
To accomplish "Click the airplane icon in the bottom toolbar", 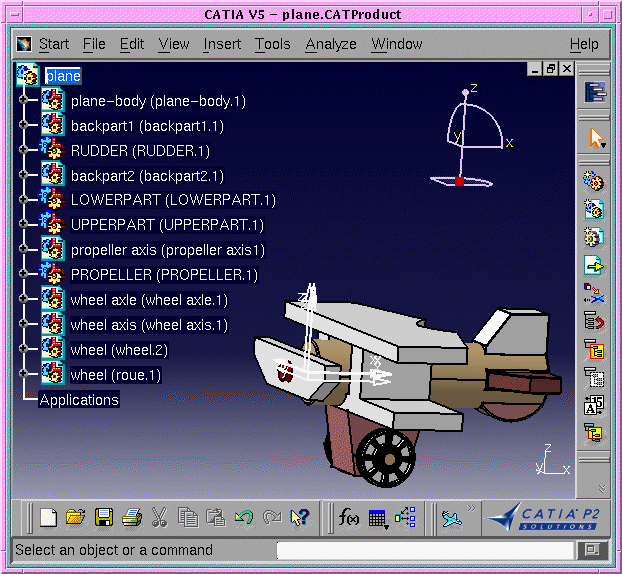I will (x=452, y=517).
